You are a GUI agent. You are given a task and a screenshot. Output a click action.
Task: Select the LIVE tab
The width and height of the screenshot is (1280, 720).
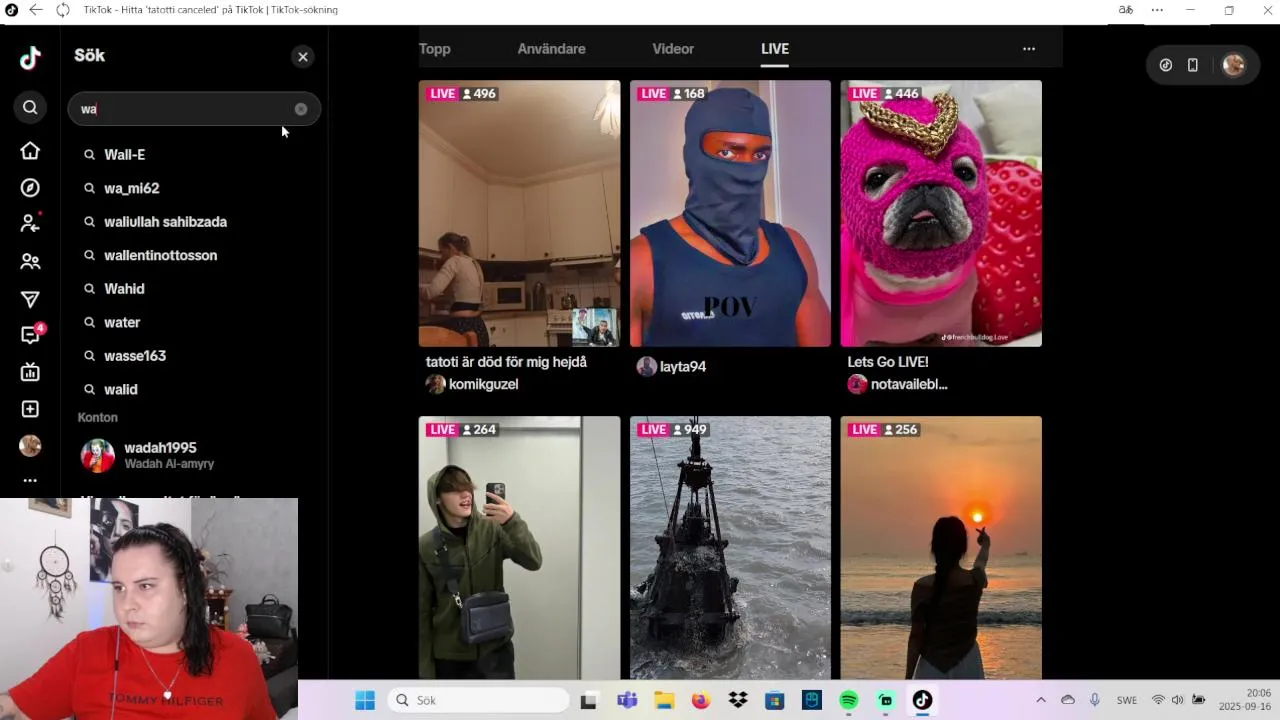(x=775, y=49)
